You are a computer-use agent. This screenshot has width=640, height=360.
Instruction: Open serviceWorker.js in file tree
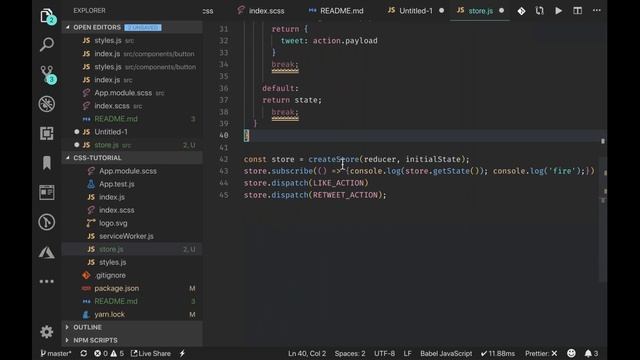pos(132,236)
